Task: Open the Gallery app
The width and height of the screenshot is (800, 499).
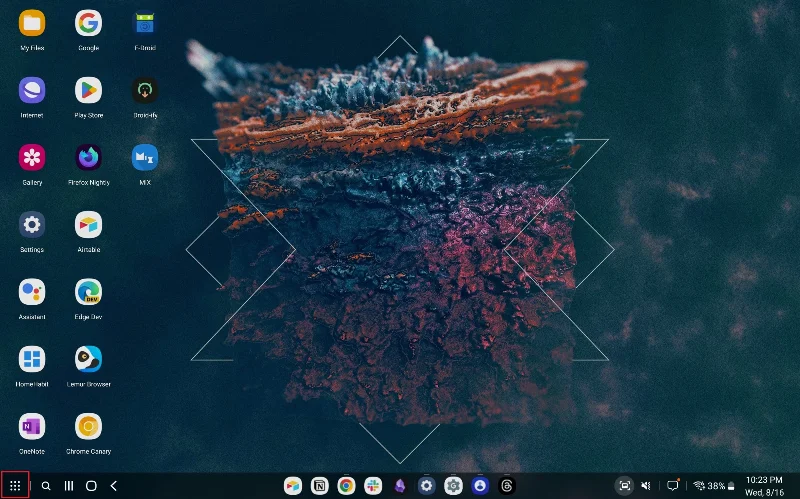Action: tap(32, 158)
